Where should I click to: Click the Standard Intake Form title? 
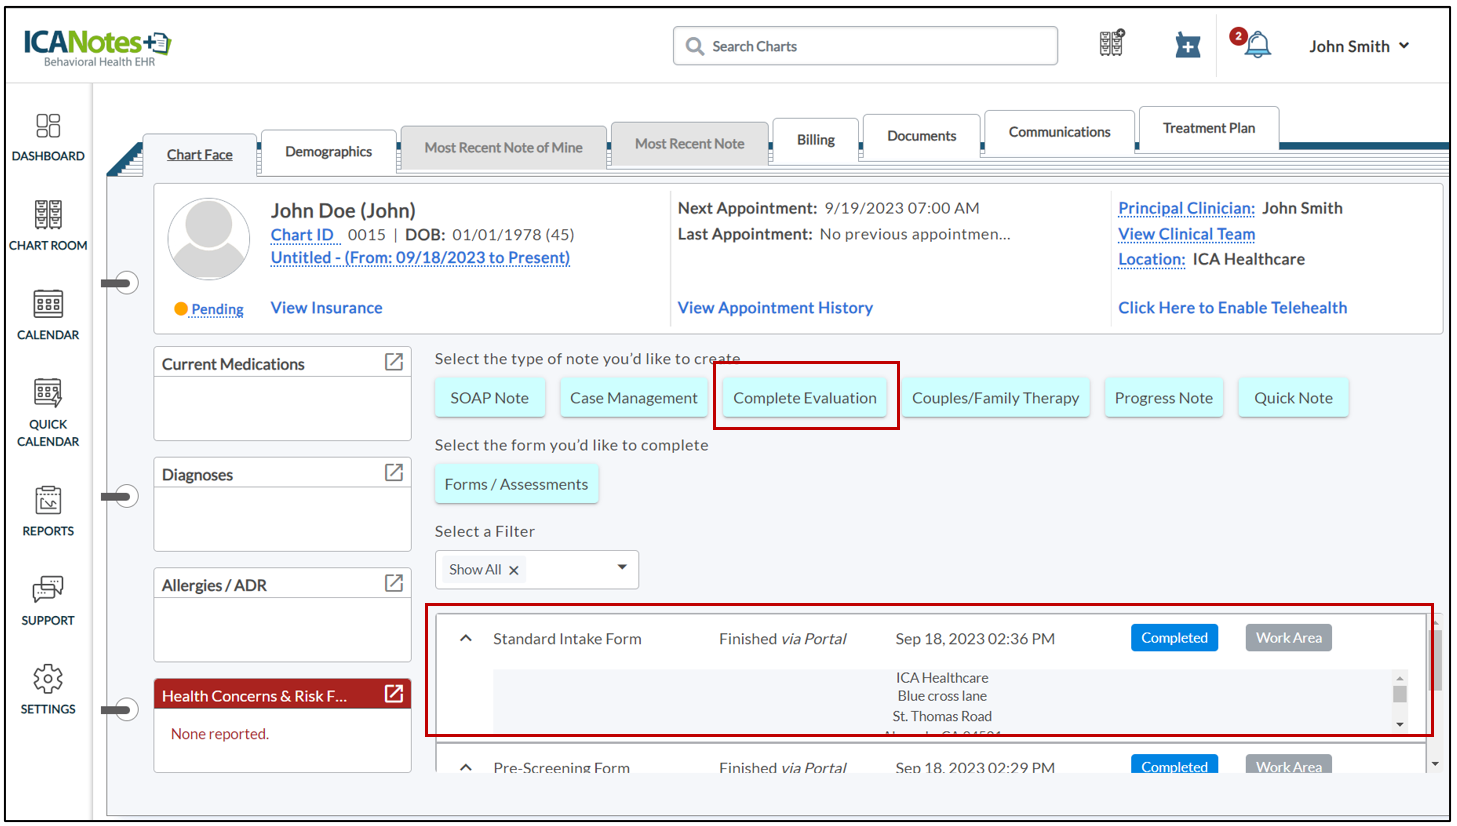click(x=567, y=639)
